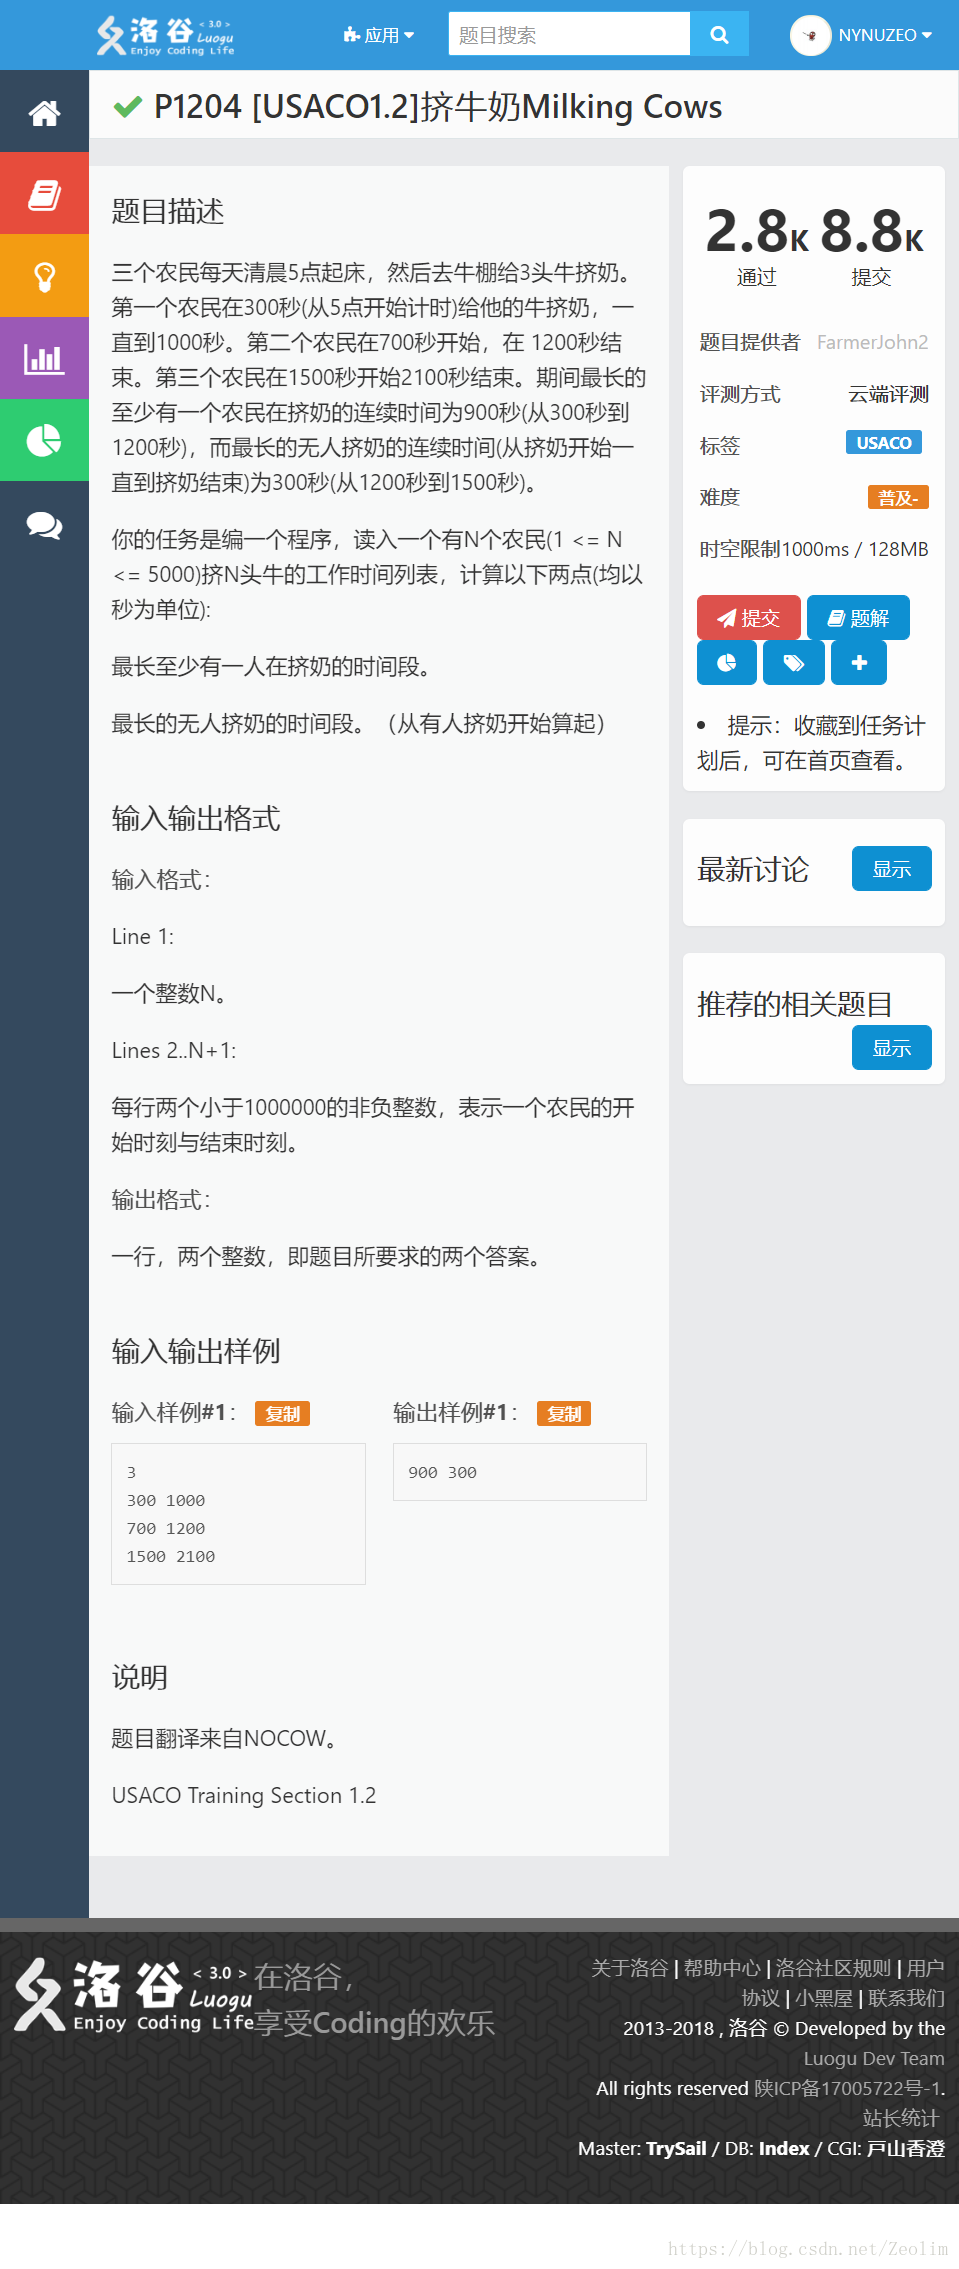Open the NYNUZEO user dropdown

(862, 35)
